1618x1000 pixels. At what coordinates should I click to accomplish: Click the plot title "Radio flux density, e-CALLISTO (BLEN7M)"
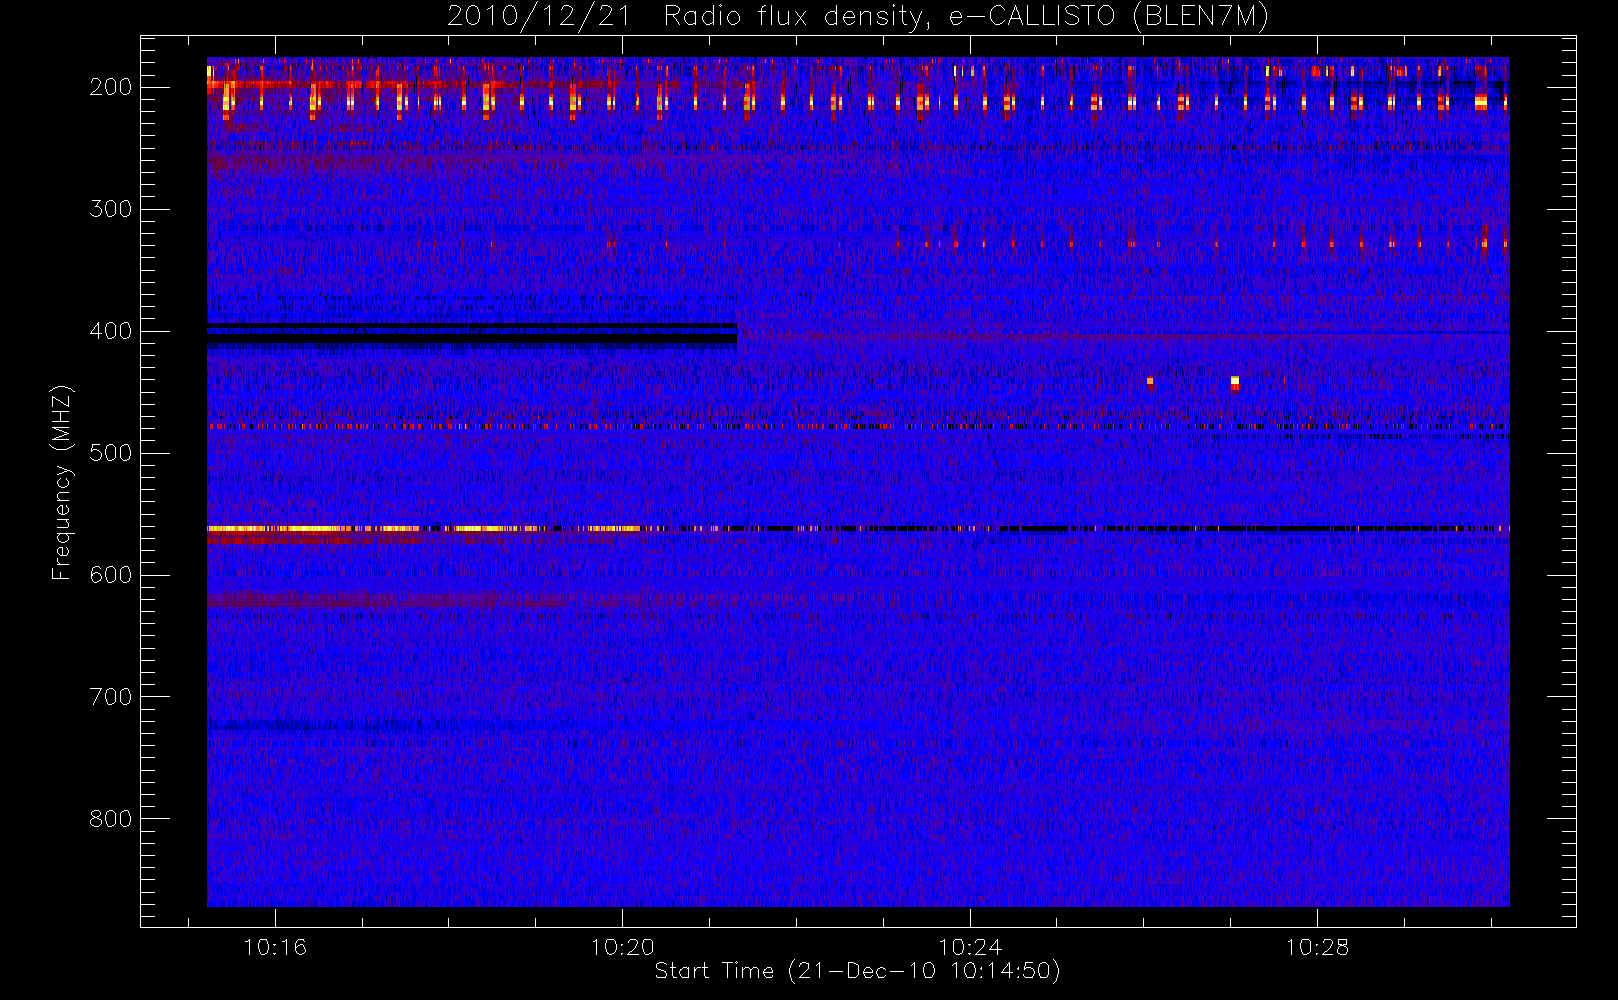pyautogui.click(x=966, y=17)
